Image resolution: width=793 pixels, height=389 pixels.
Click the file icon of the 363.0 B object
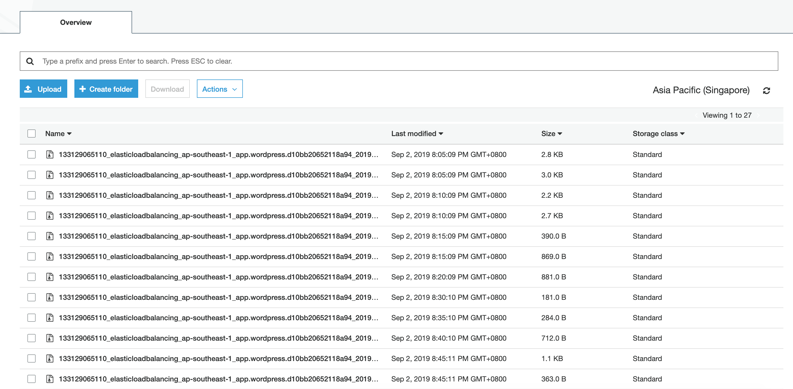[x=50, y=379]
